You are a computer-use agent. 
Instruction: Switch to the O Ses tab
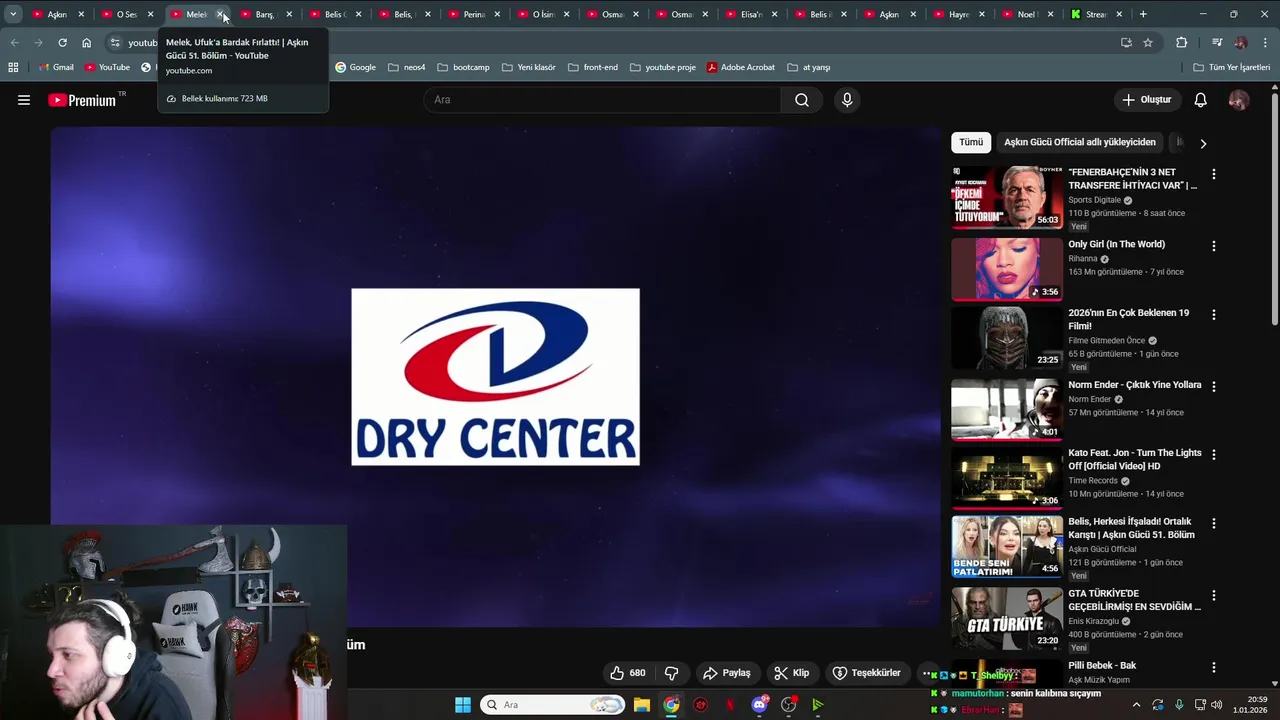126,14
